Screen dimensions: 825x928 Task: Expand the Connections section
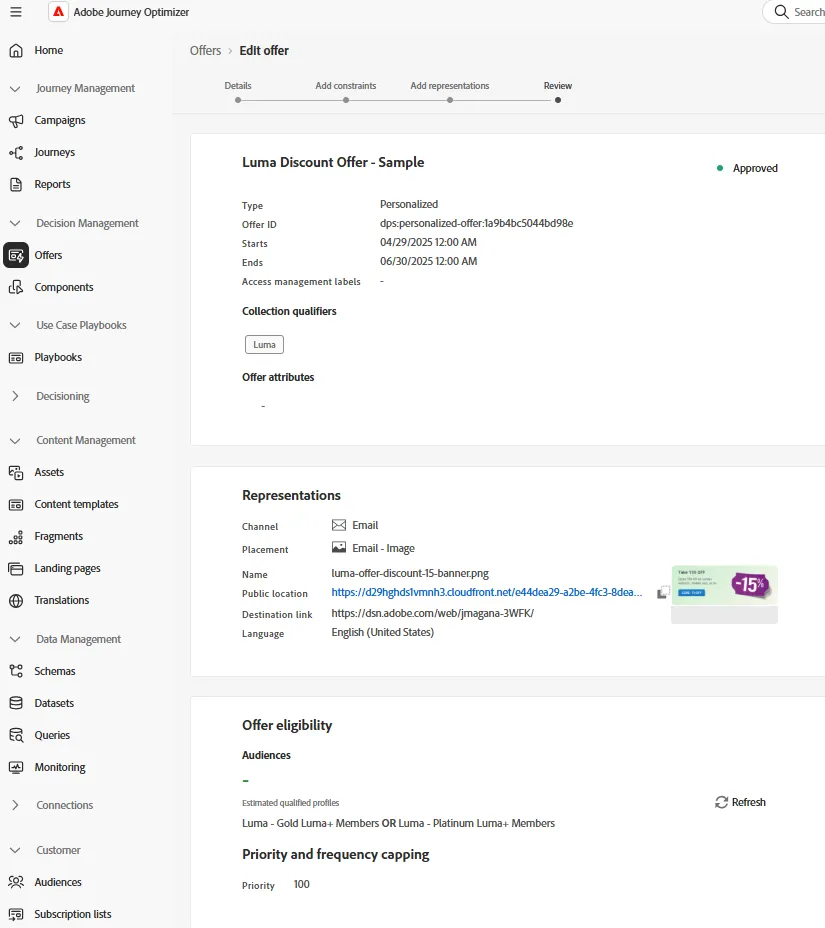click(x=15, y=805)
